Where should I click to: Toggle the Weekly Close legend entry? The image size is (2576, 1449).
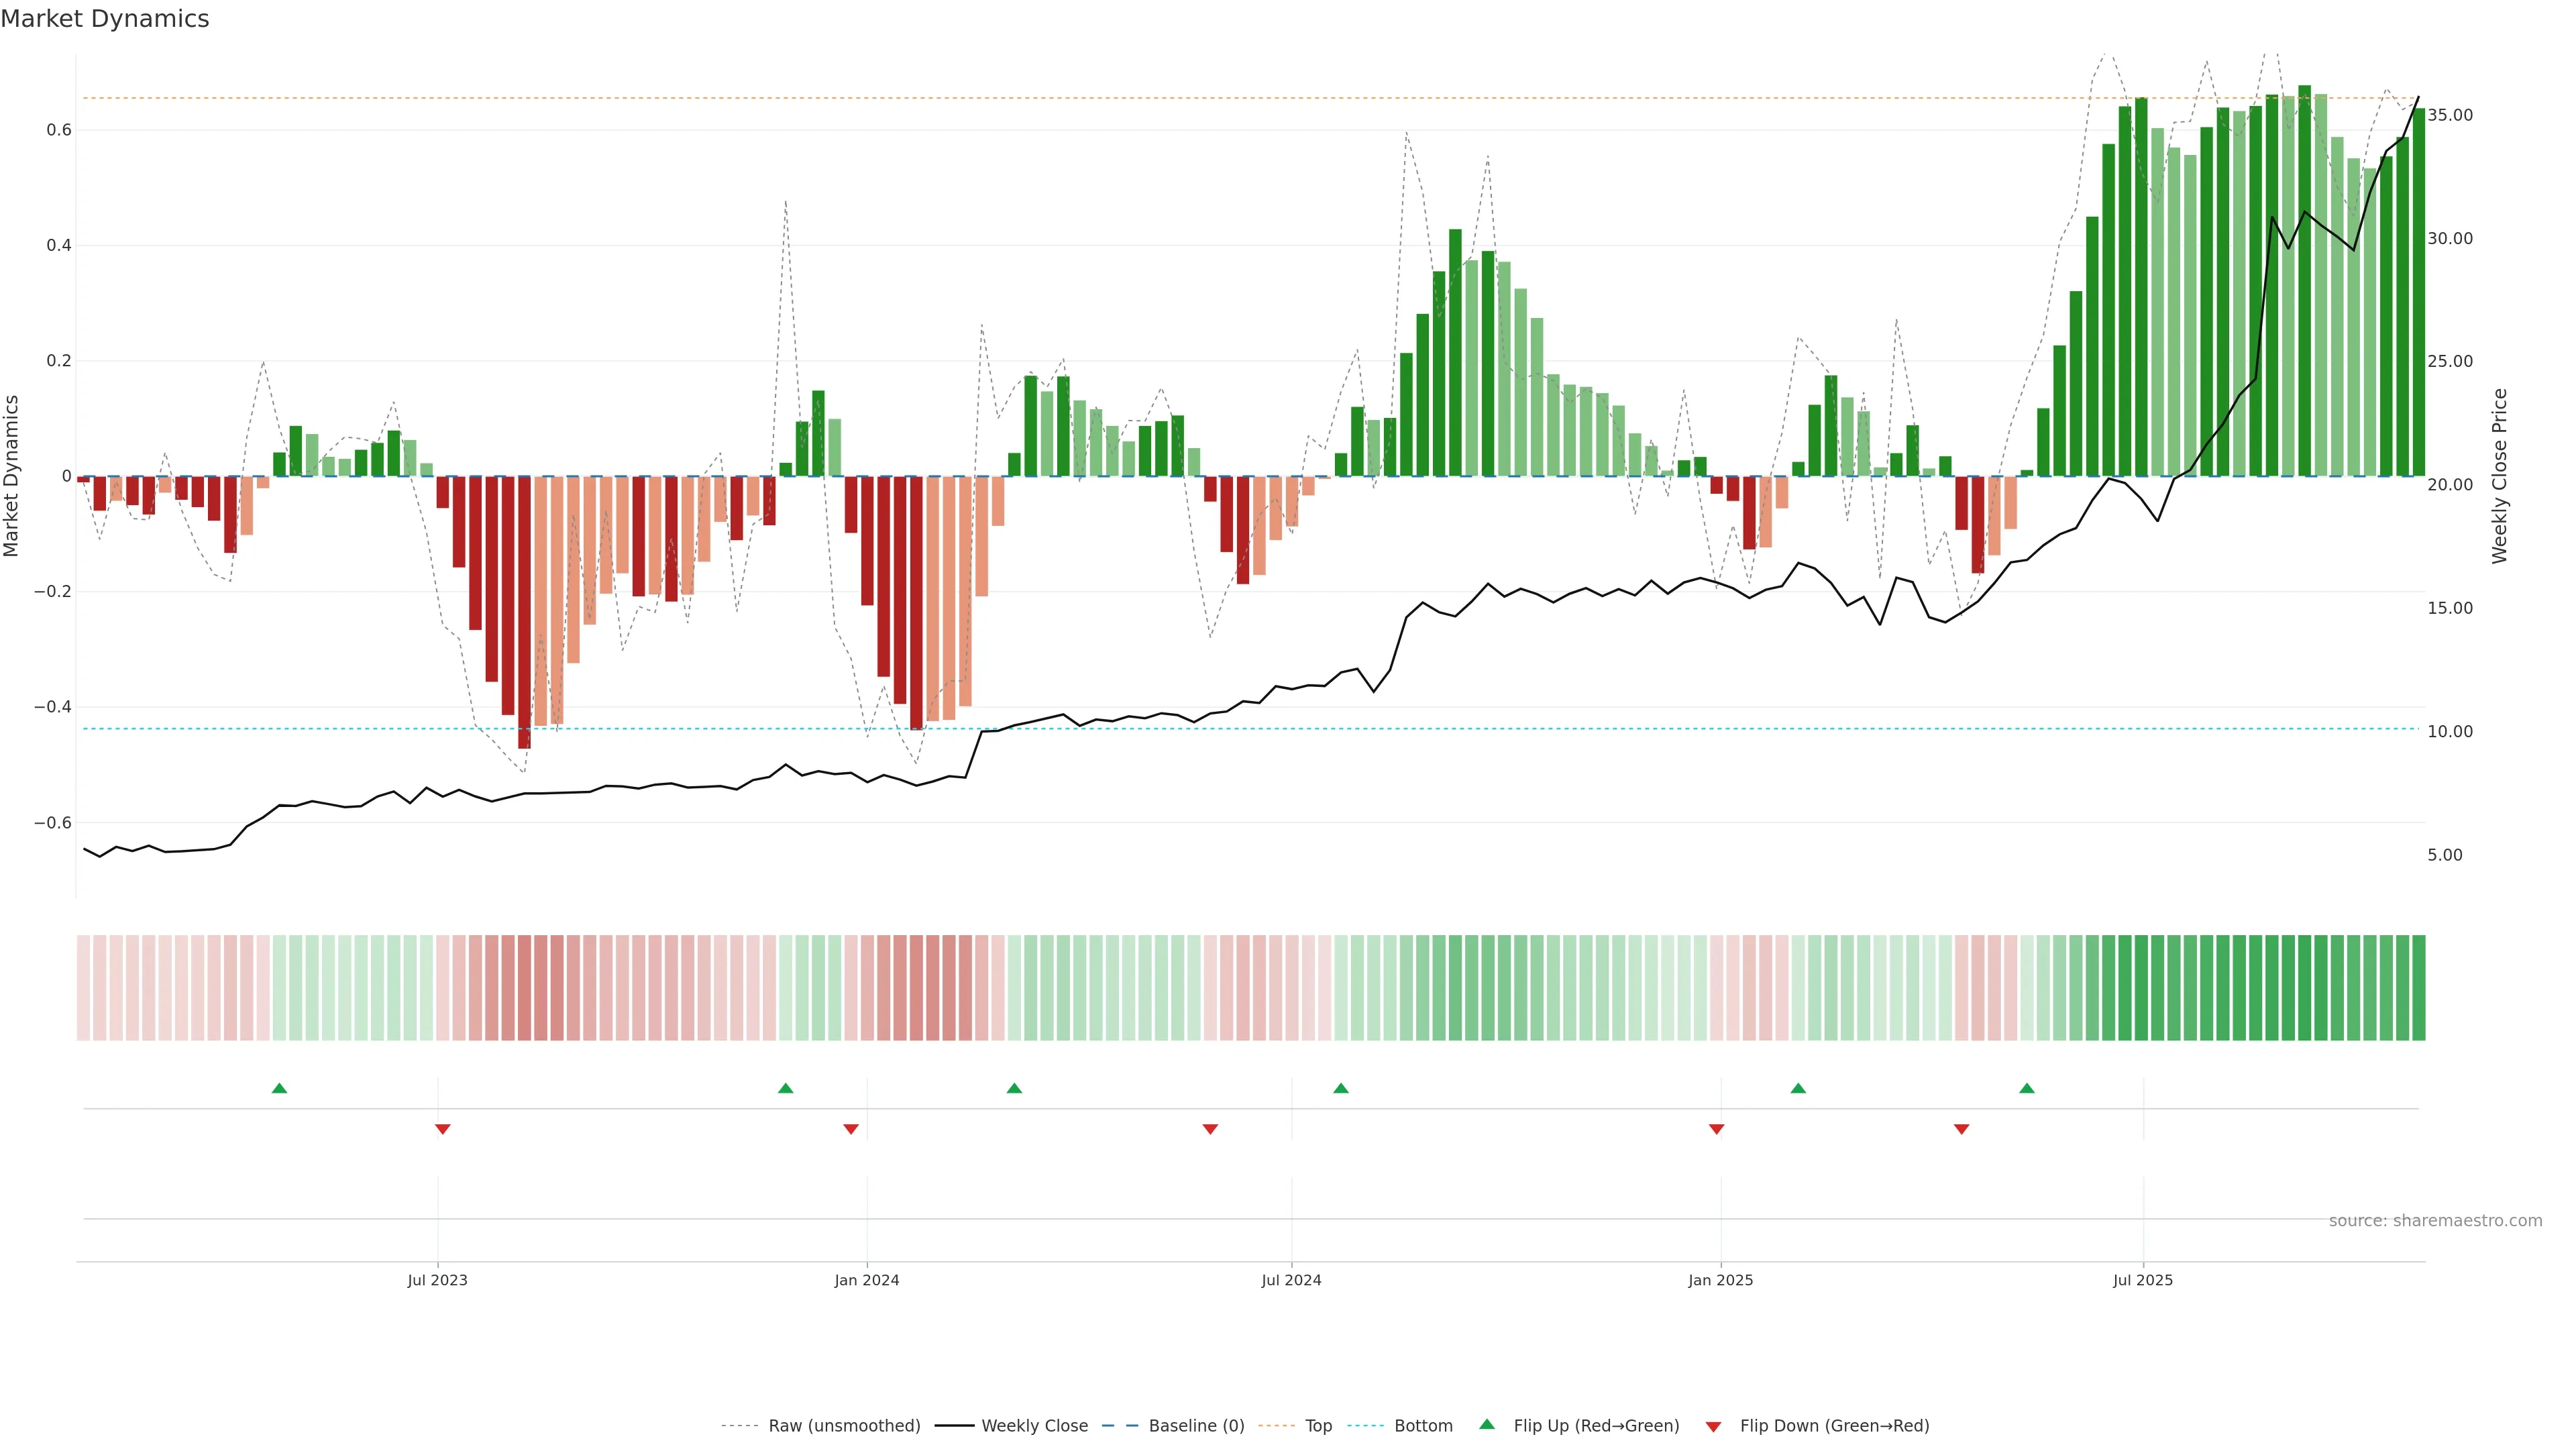1034,1425
